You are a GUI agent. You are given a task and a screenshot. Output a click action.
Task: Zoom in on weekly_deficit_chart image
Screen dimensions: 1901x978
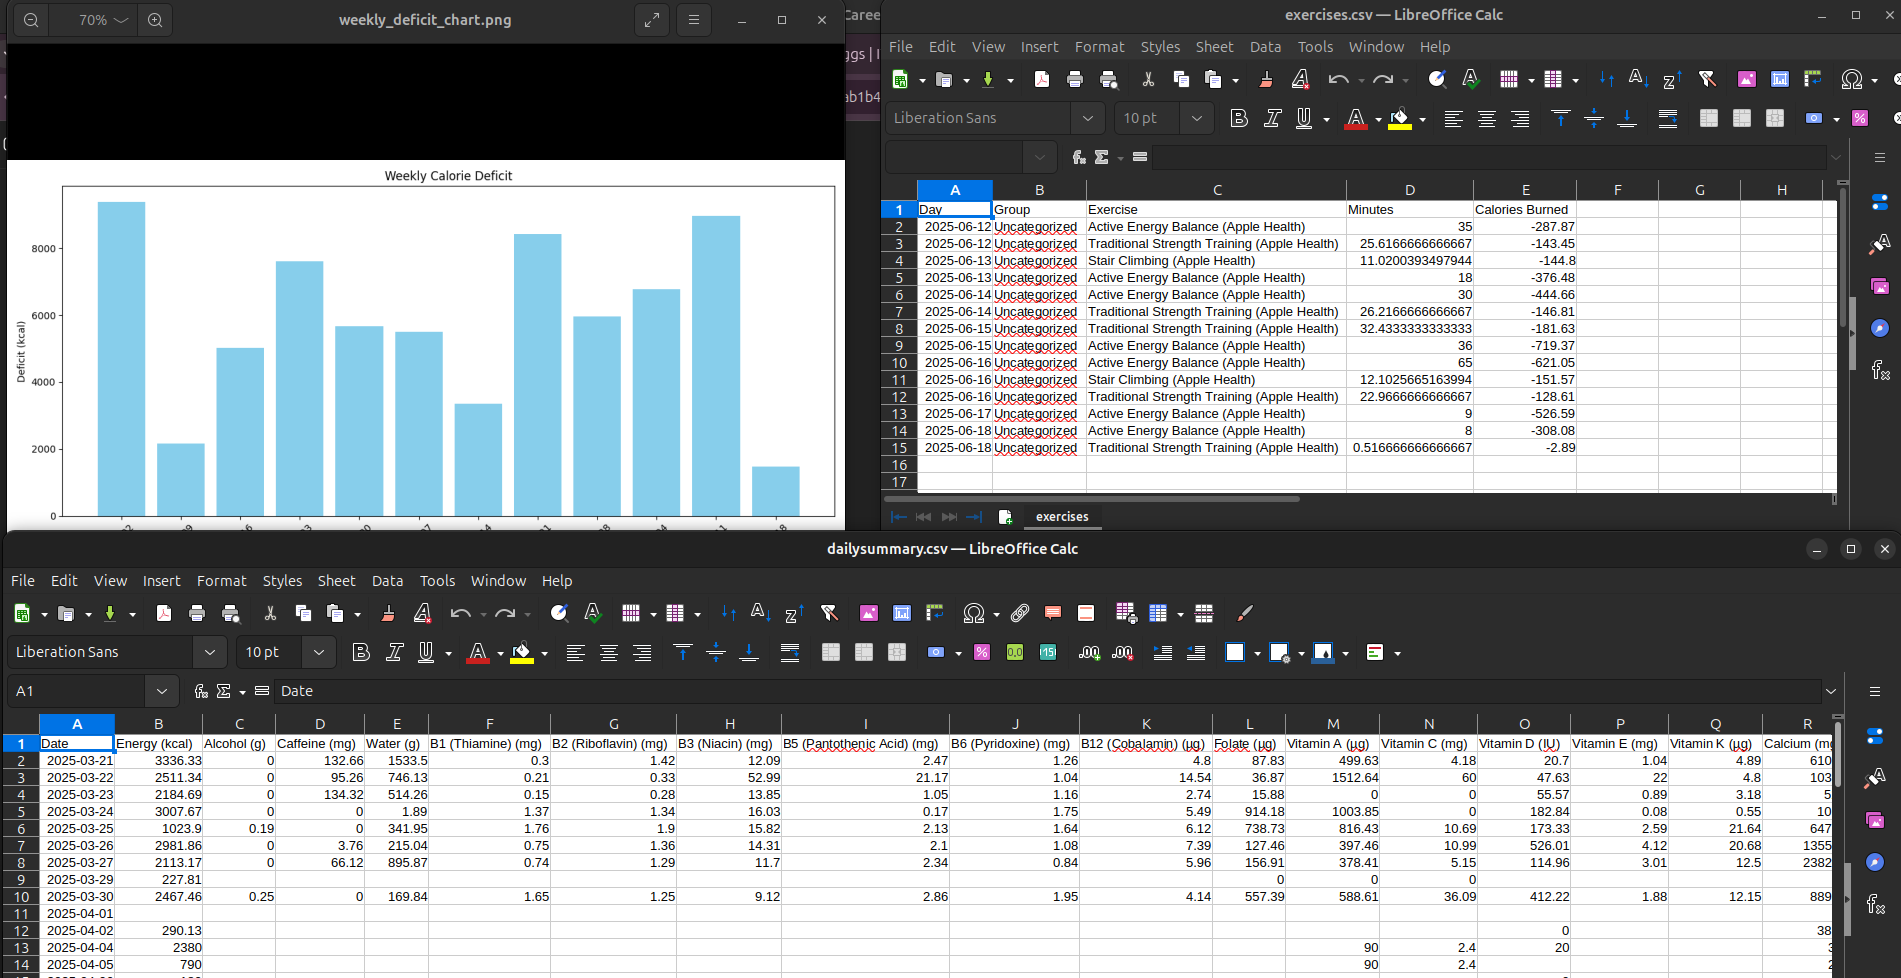[x=155, y=20]
